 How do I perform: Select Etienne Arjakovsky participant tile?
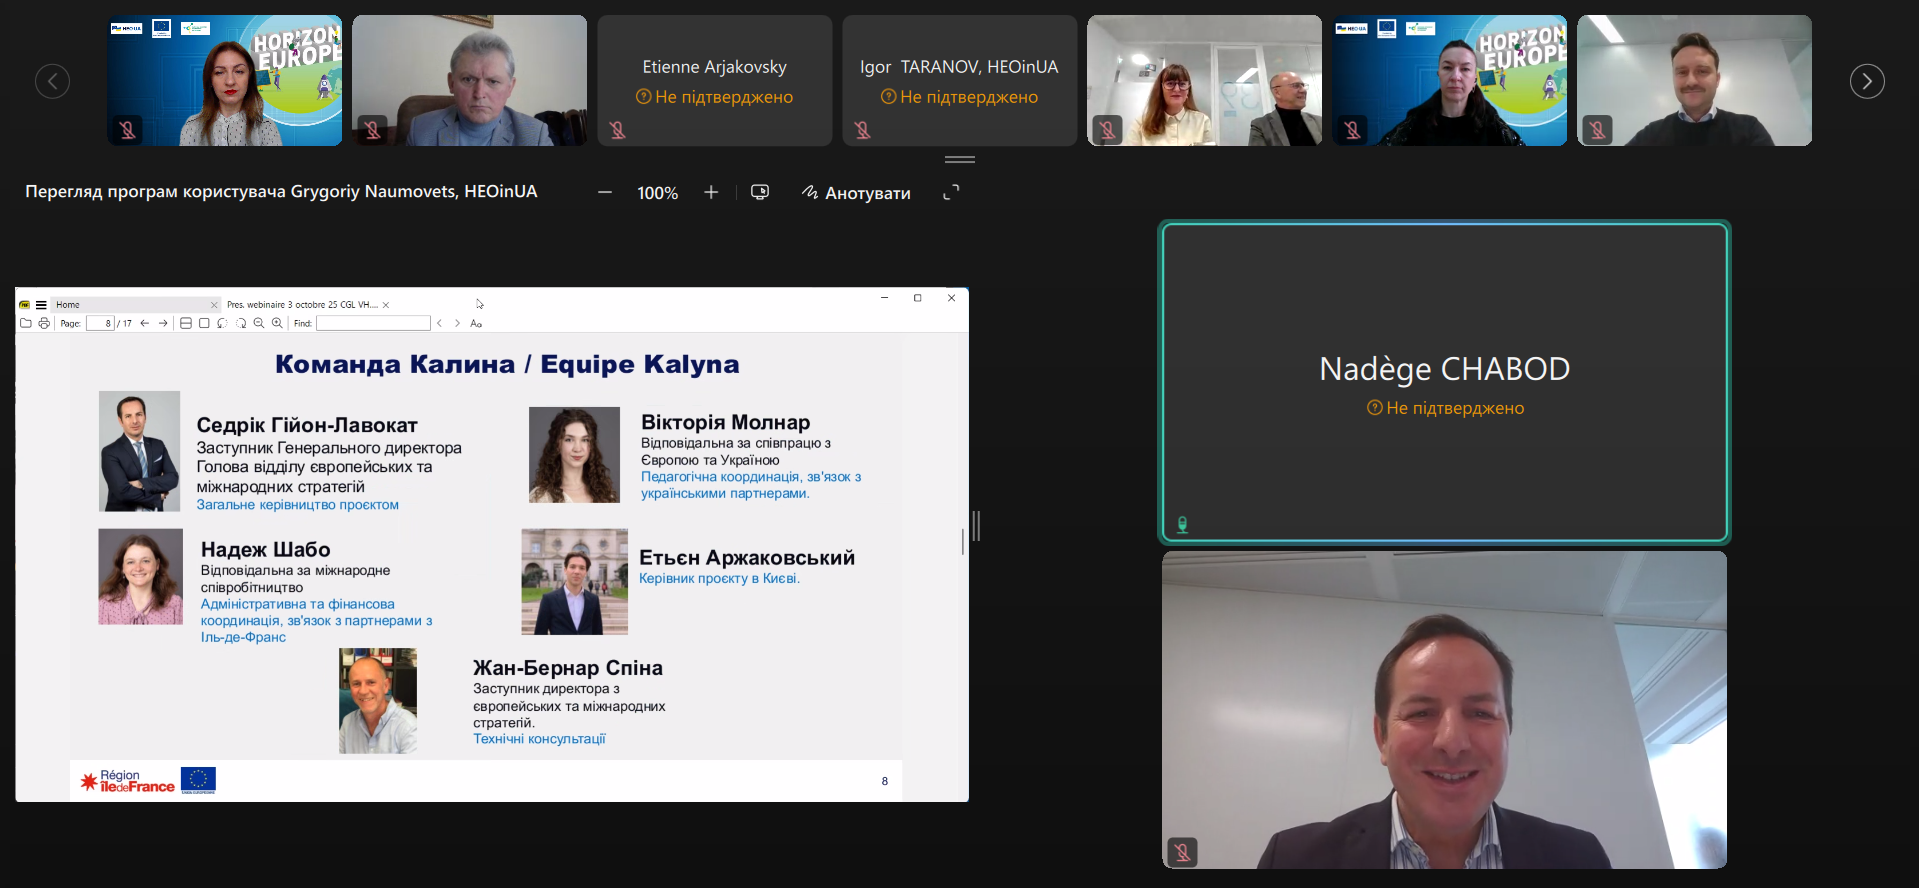point(714,81)
